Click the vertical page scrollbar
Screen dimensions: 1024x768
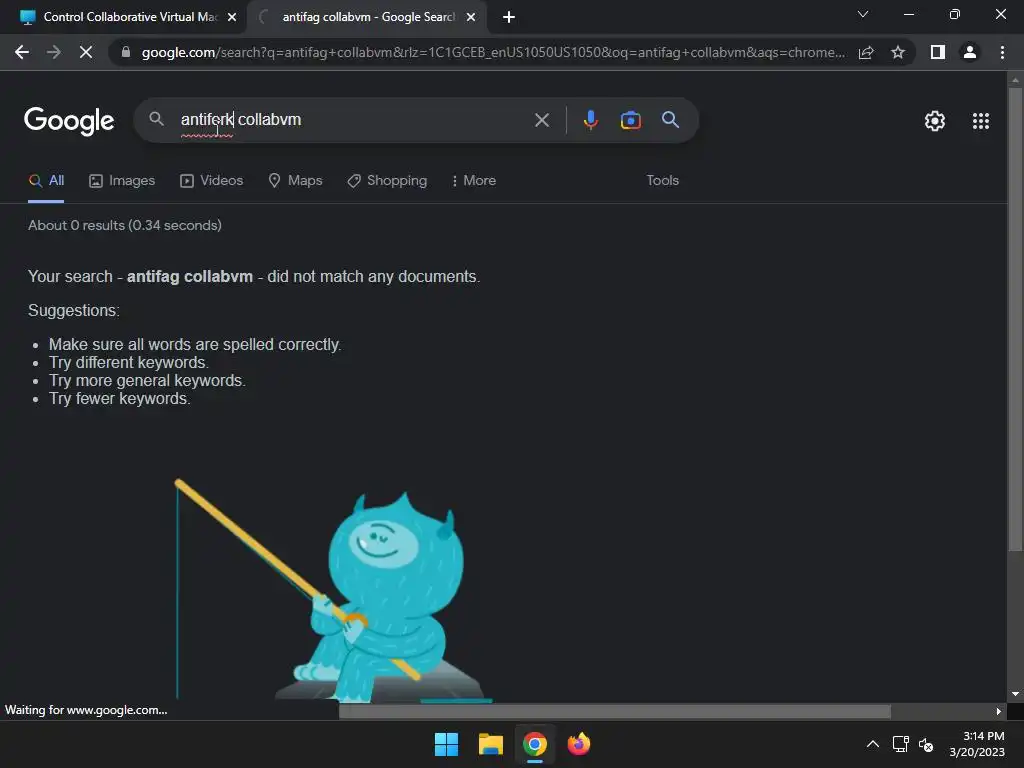(x=1015, y=320)
